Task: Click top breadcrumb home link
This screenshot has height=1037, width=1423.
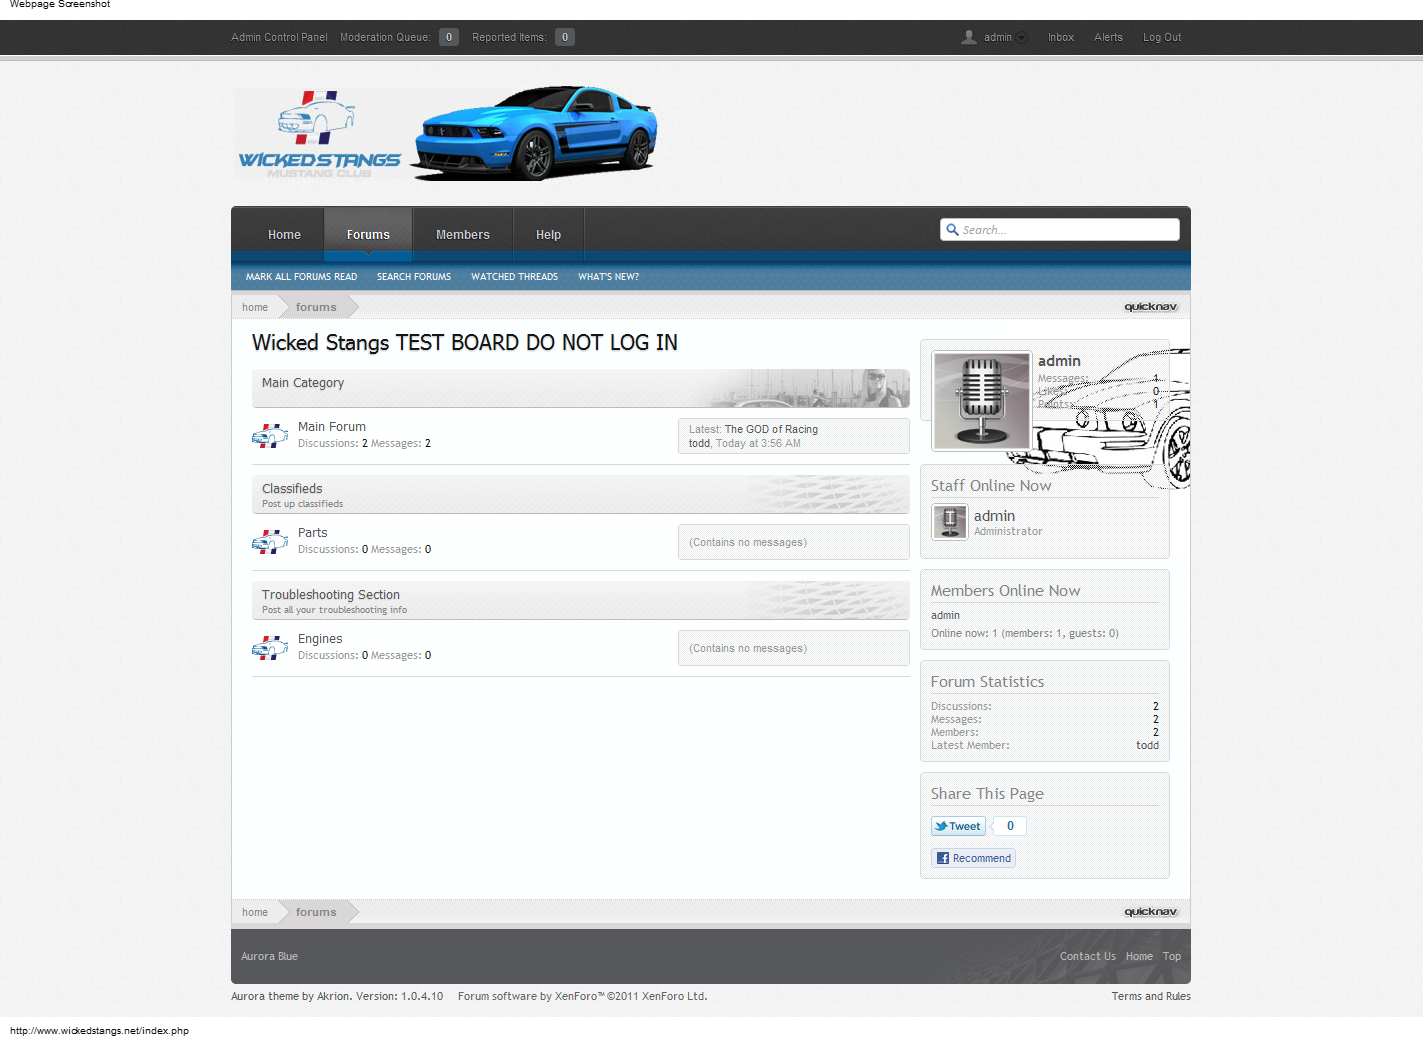Action: pyautogui.click(x=255, y=307)
